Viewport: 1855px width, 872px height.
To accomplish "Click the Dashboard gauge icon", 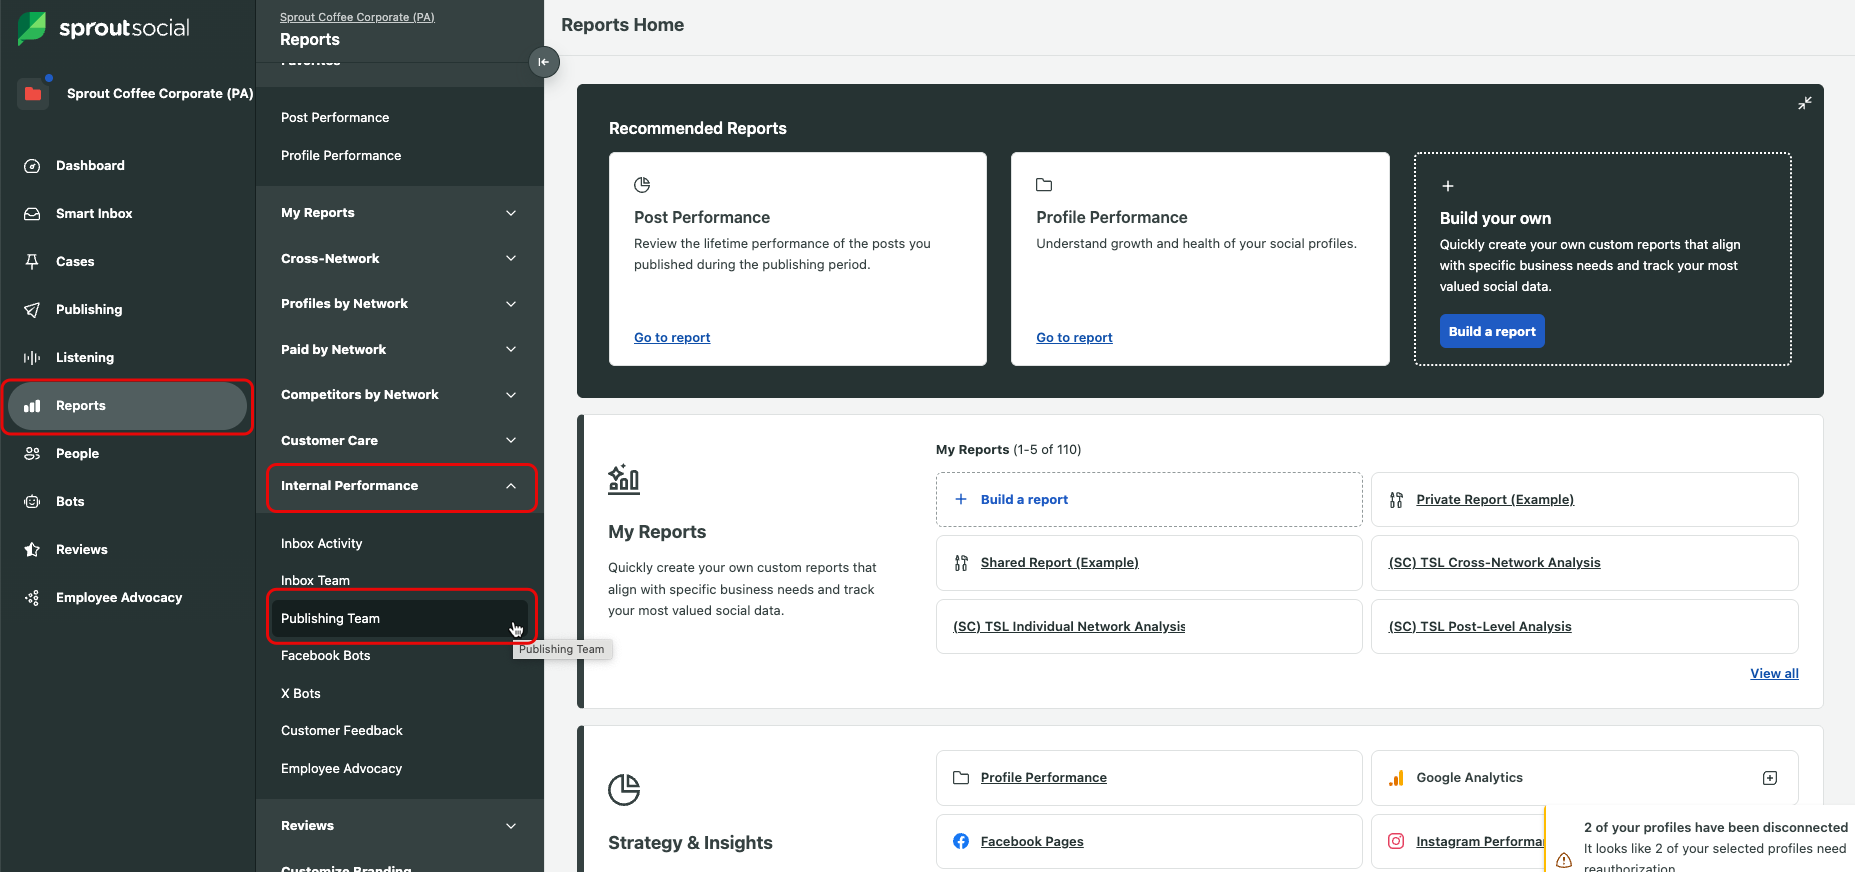I will [32, 166].
